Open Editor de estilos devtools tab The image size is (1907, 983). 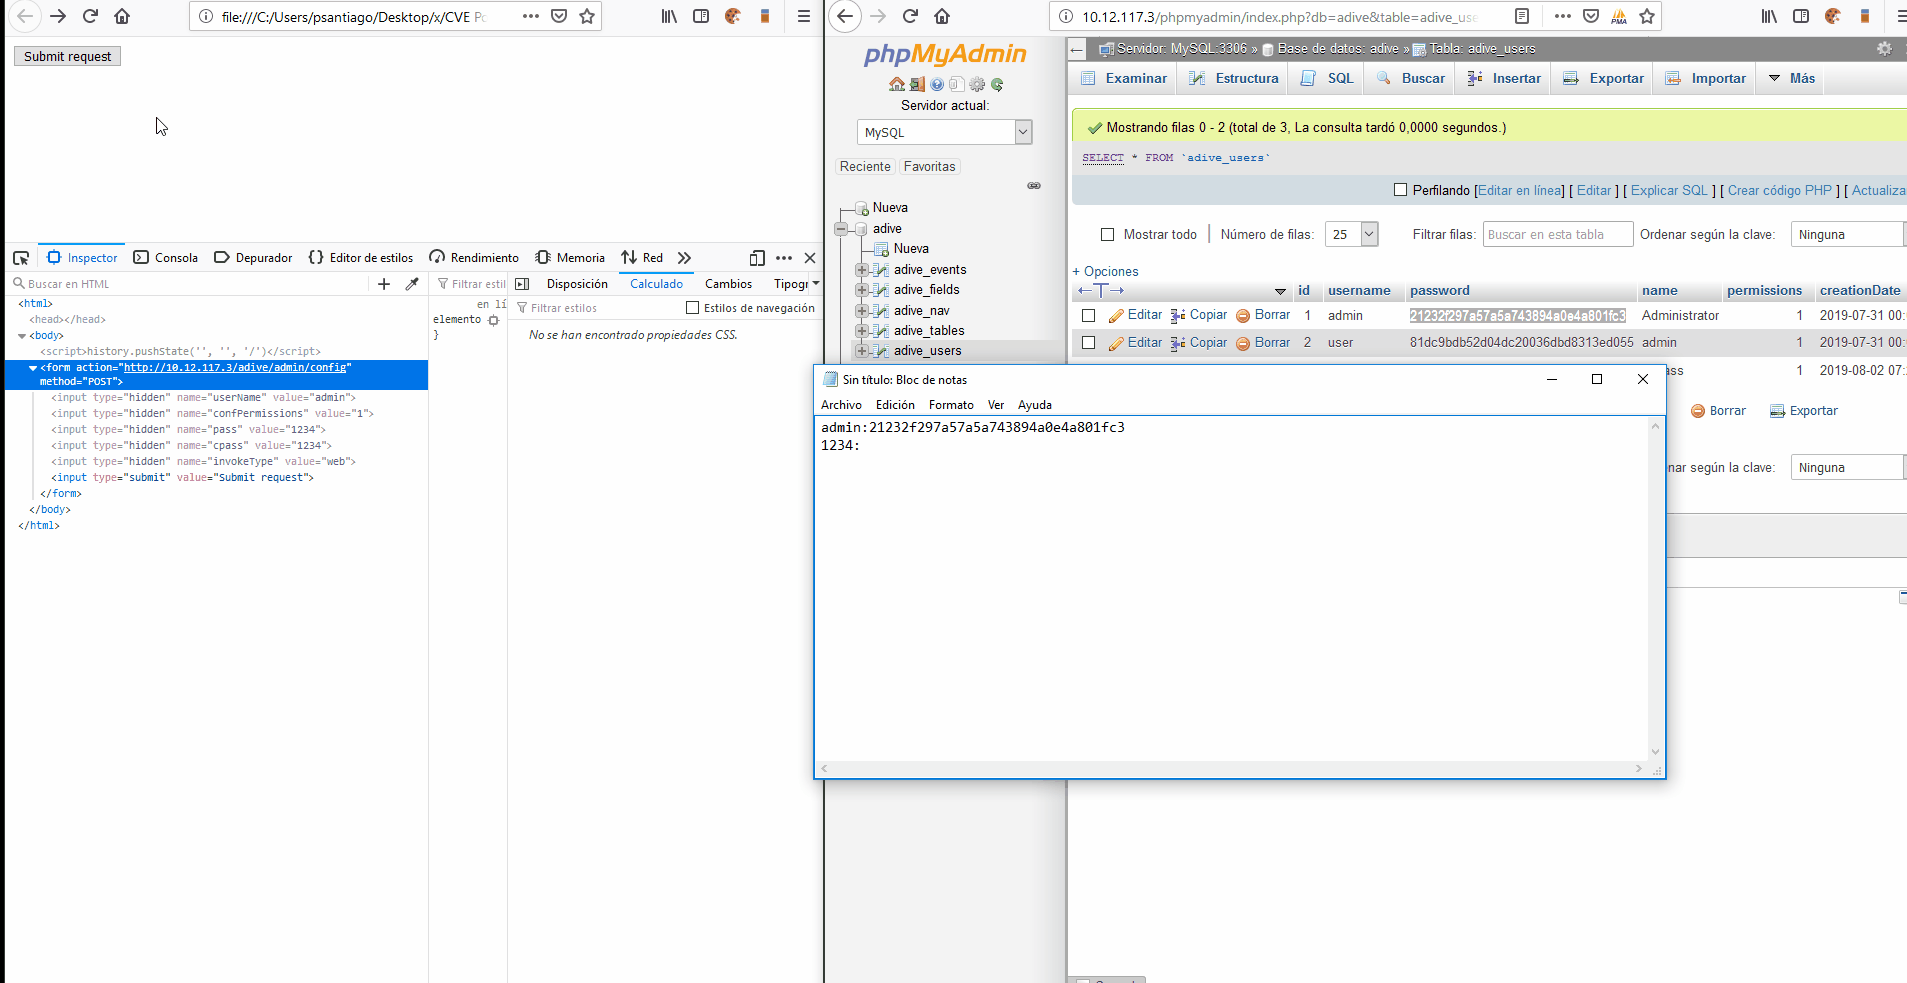click(x=361, y=258)
